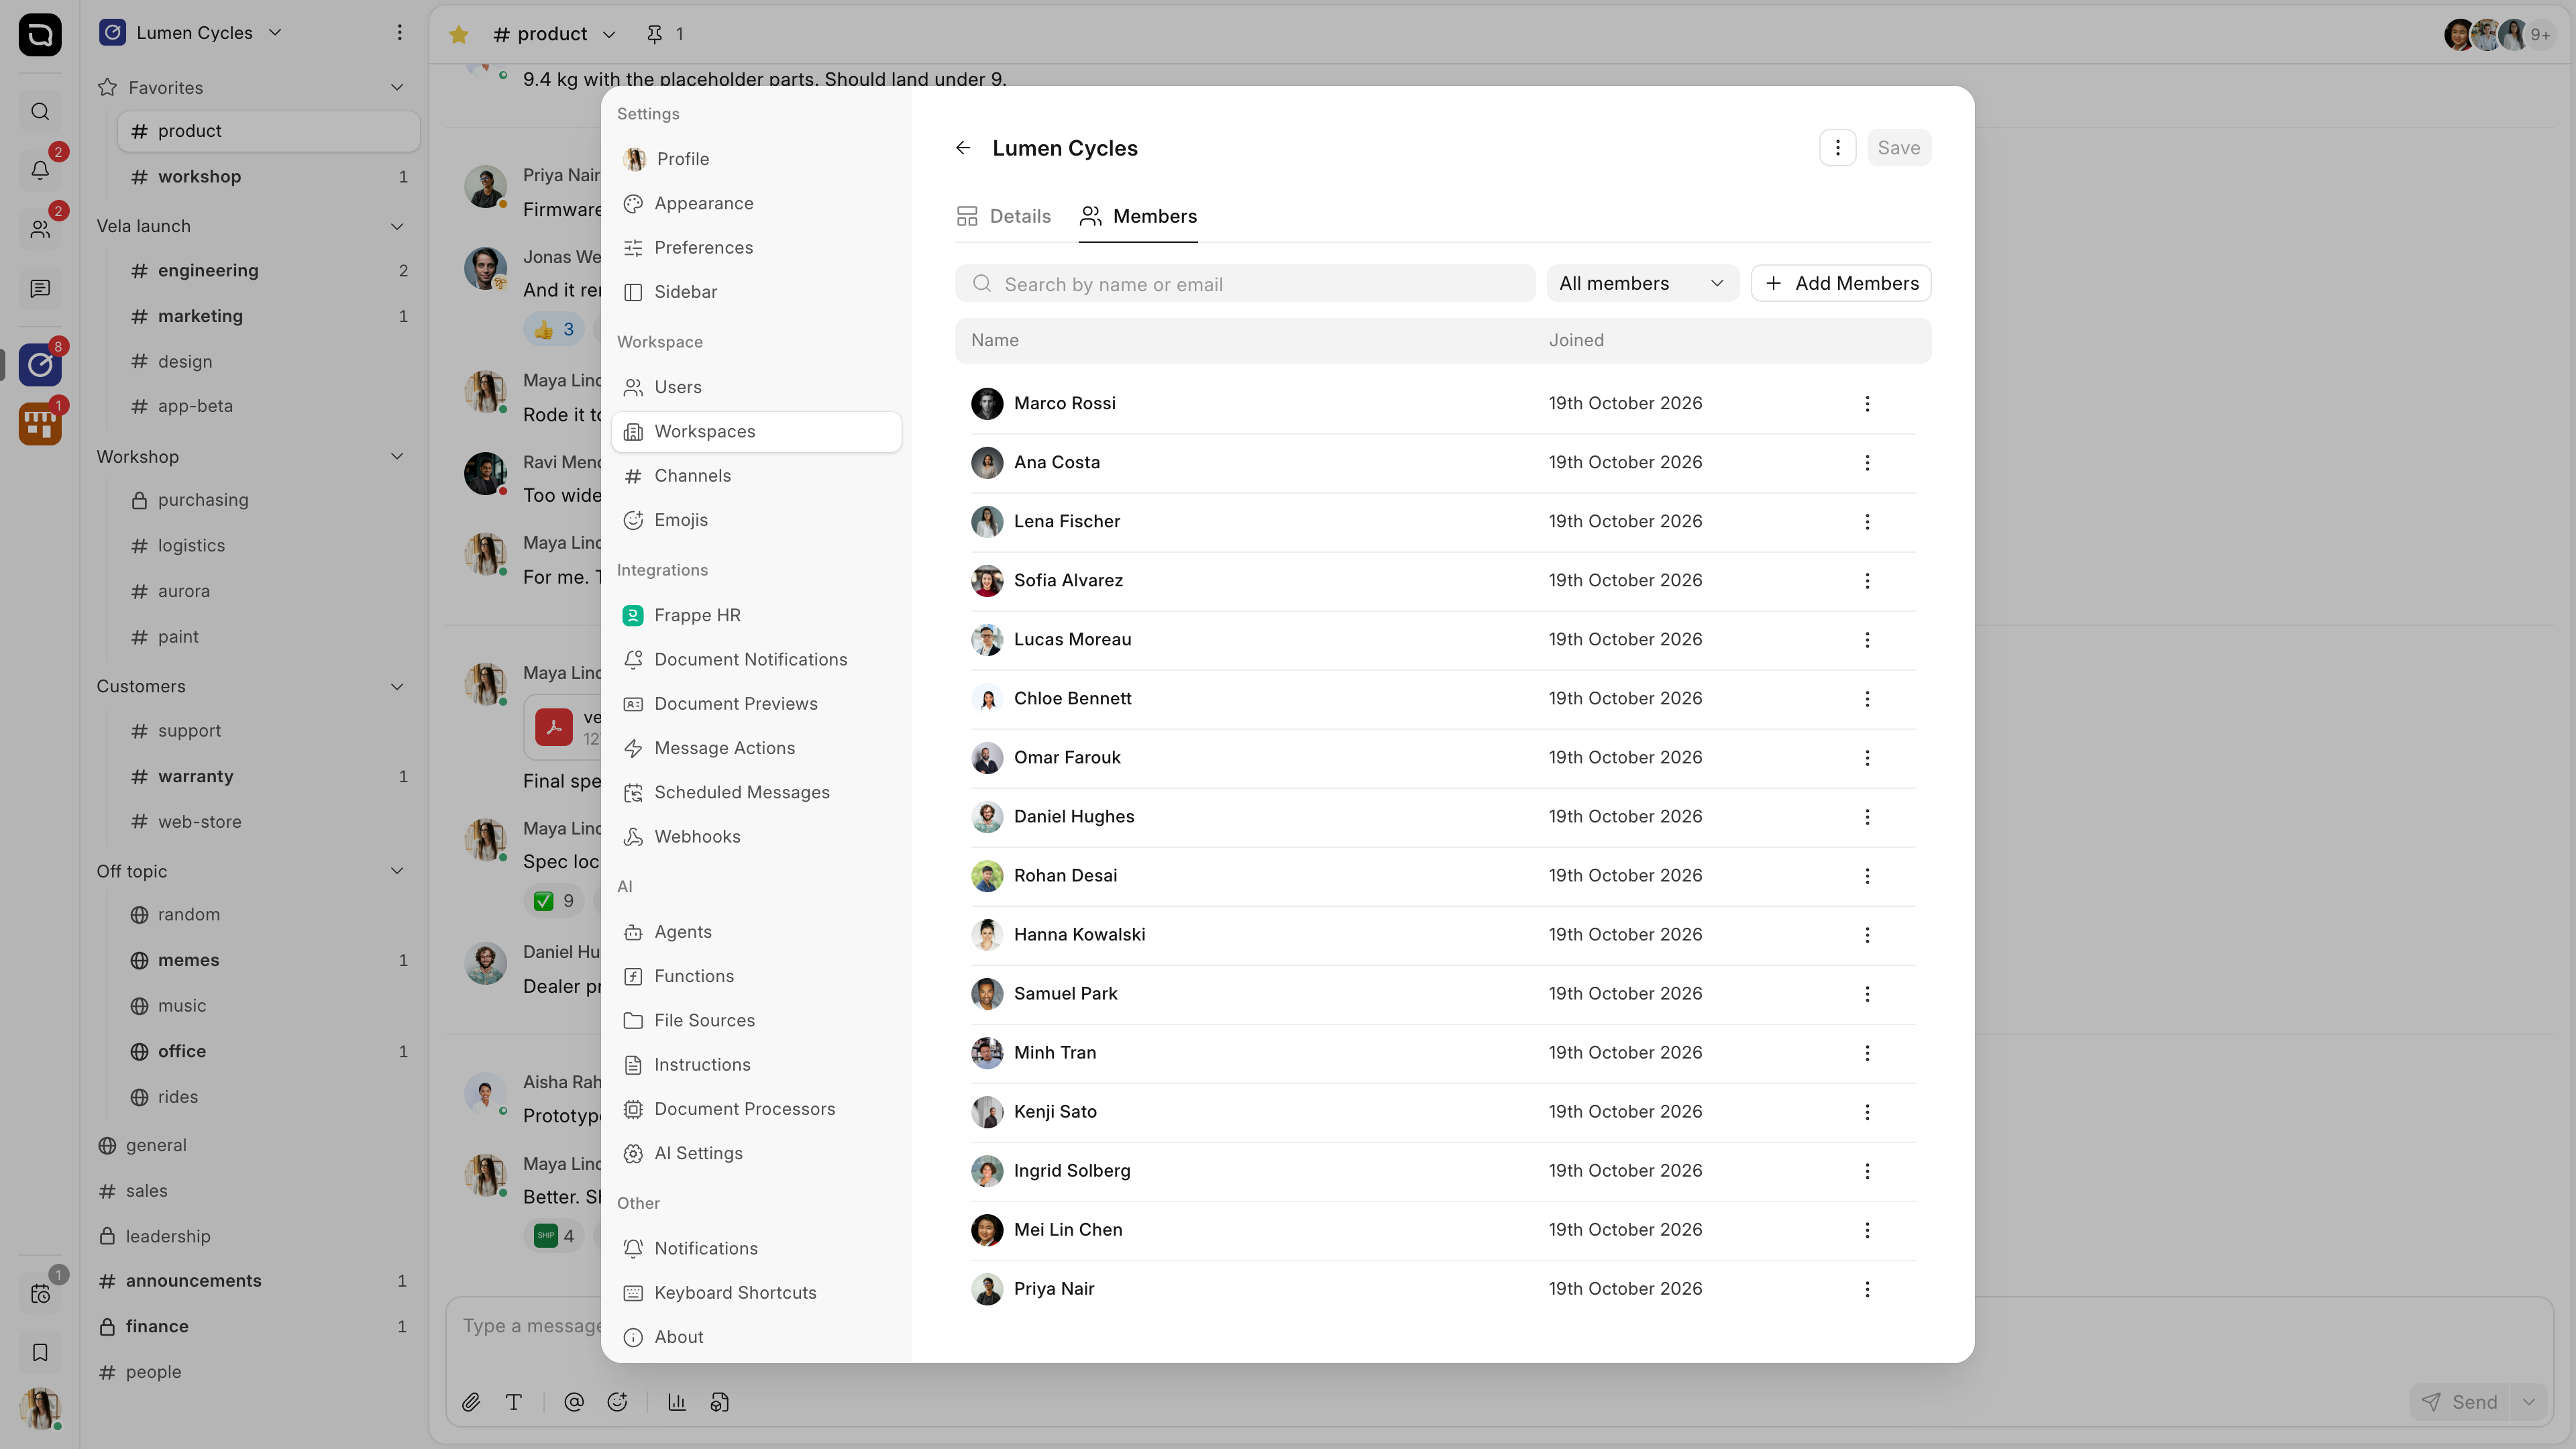The image size is (2576, 1449).
Task: Open the search icon in left rail
Action: click(40, 111)
